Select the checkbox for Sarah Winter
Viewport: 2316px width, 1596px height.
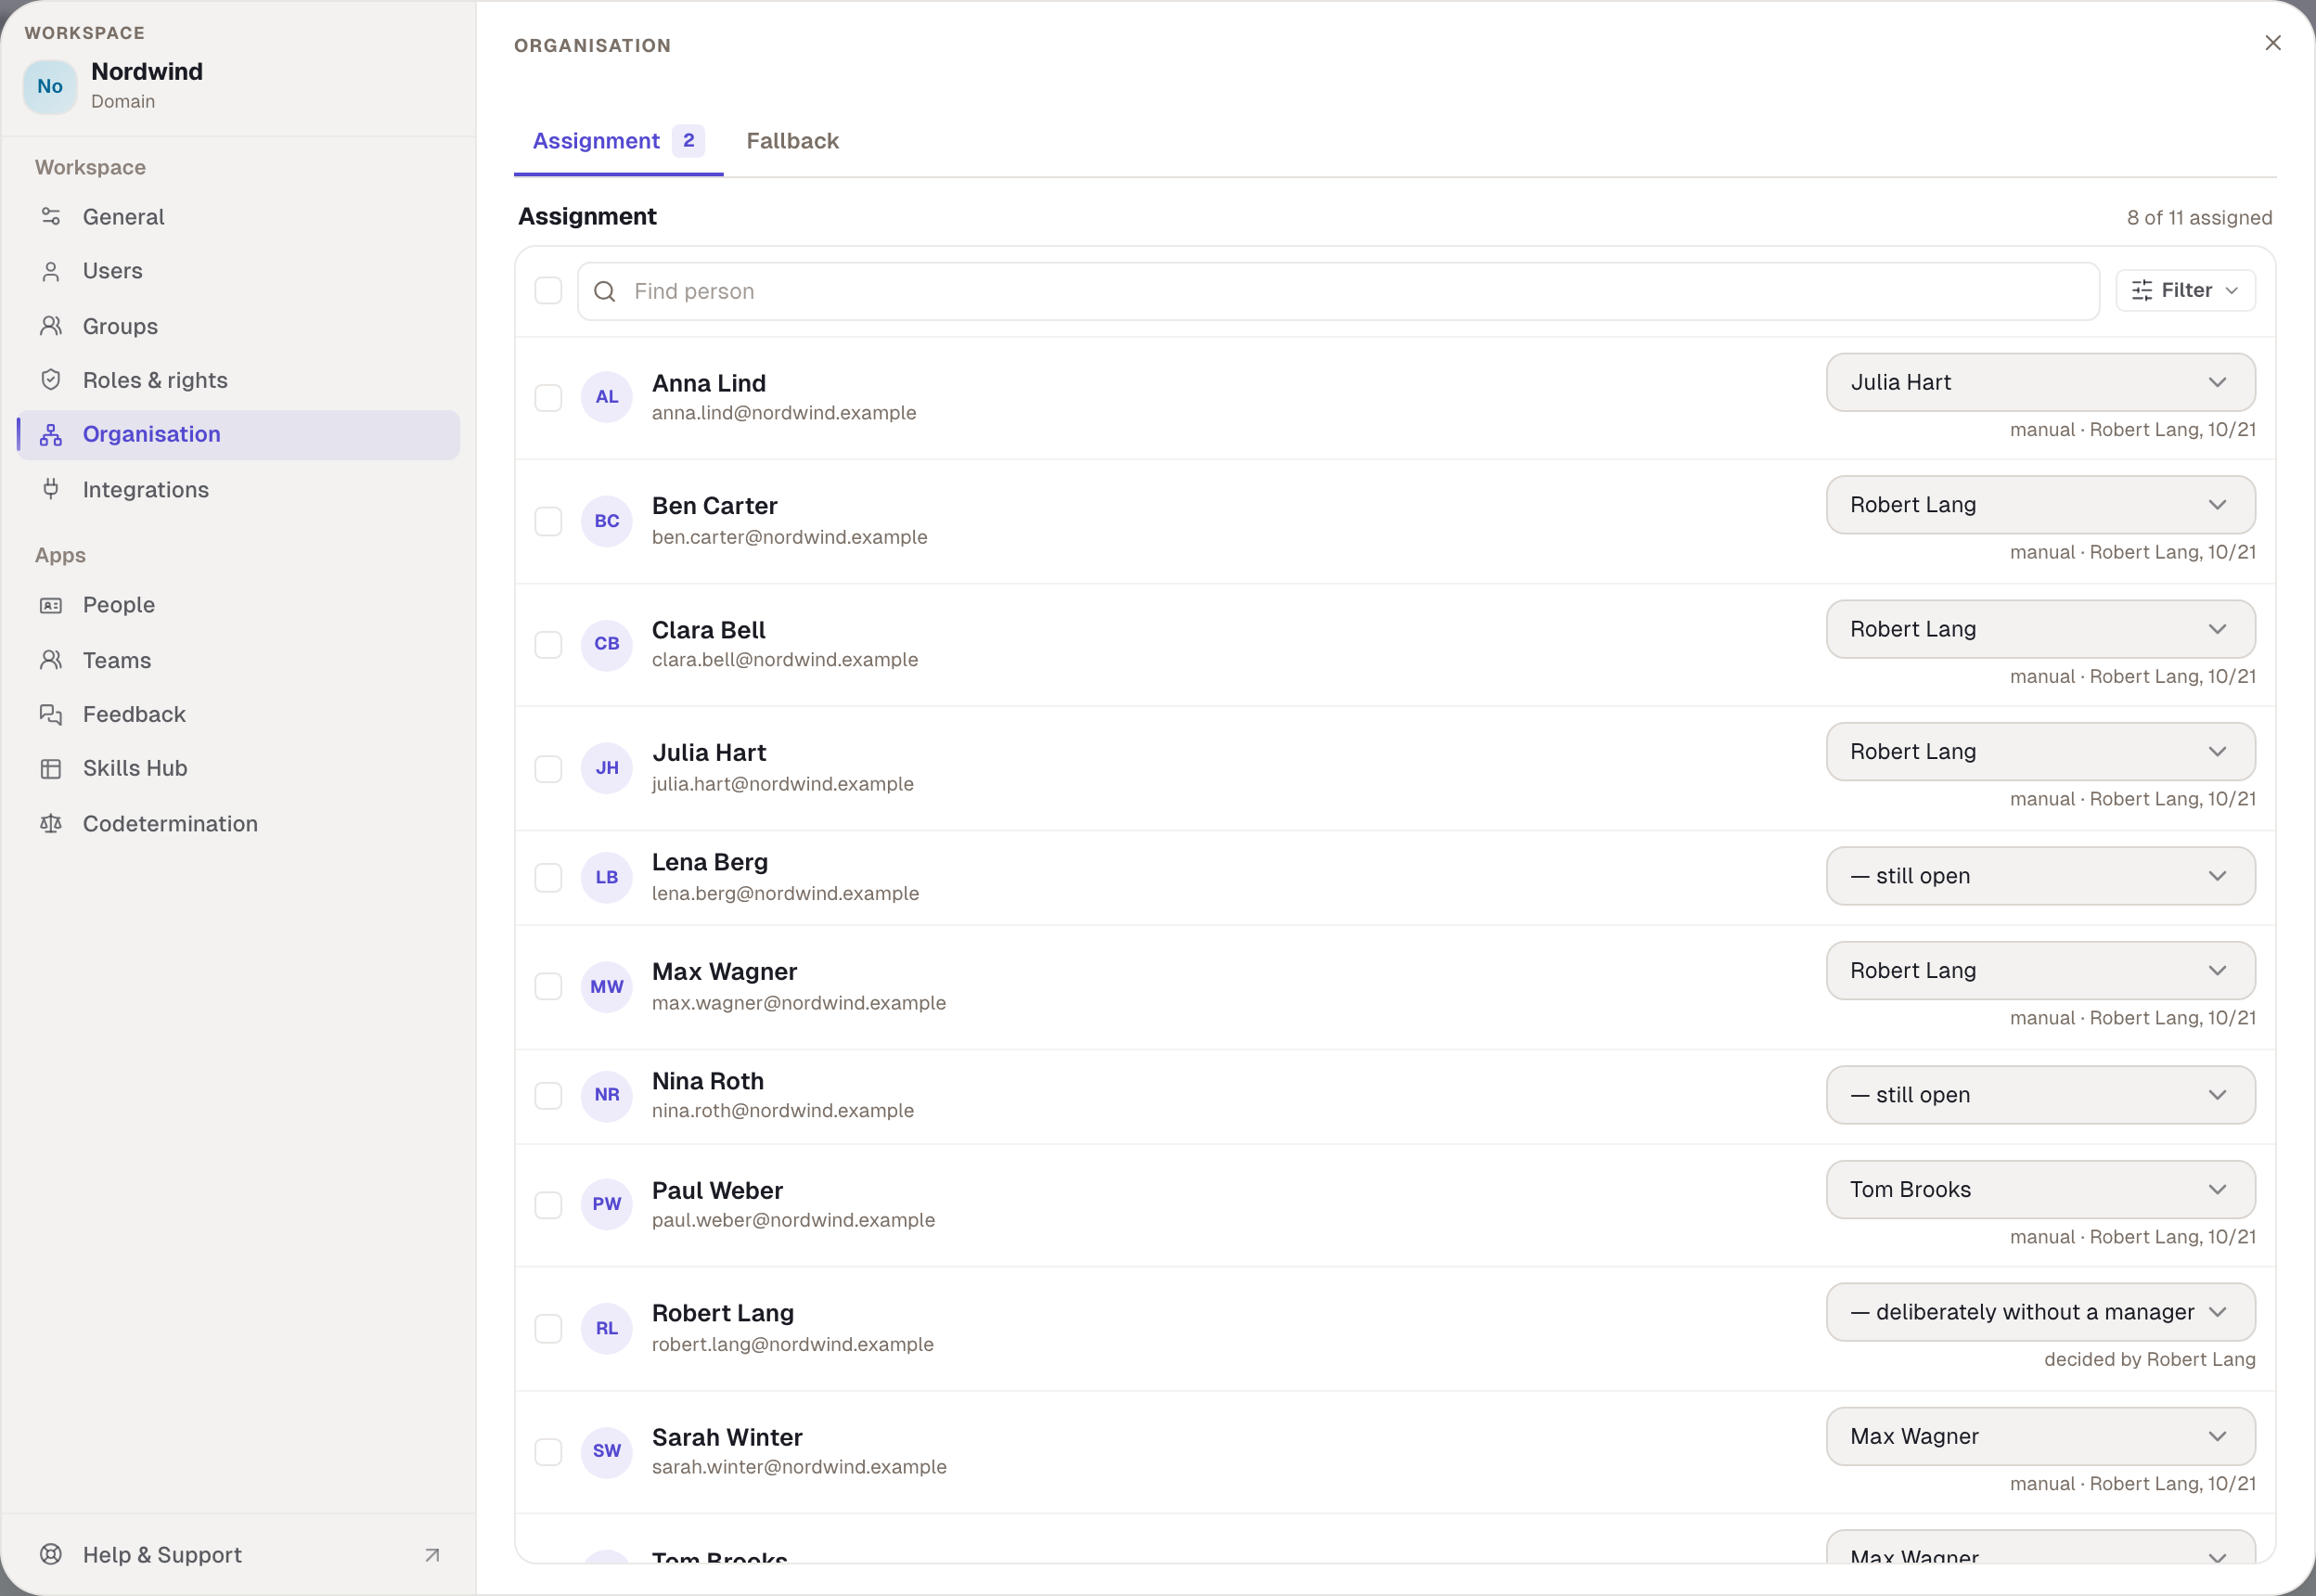(548, 1451)
